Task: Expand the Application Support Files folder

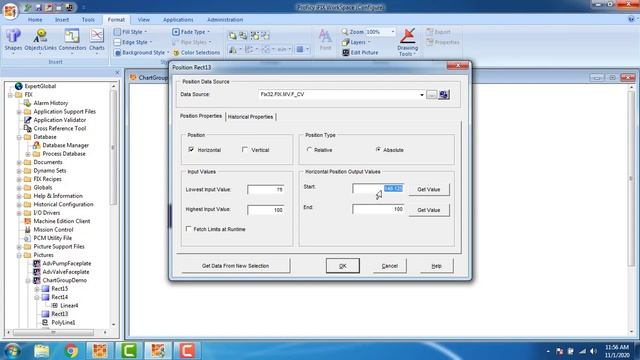Action: [19, 112]
